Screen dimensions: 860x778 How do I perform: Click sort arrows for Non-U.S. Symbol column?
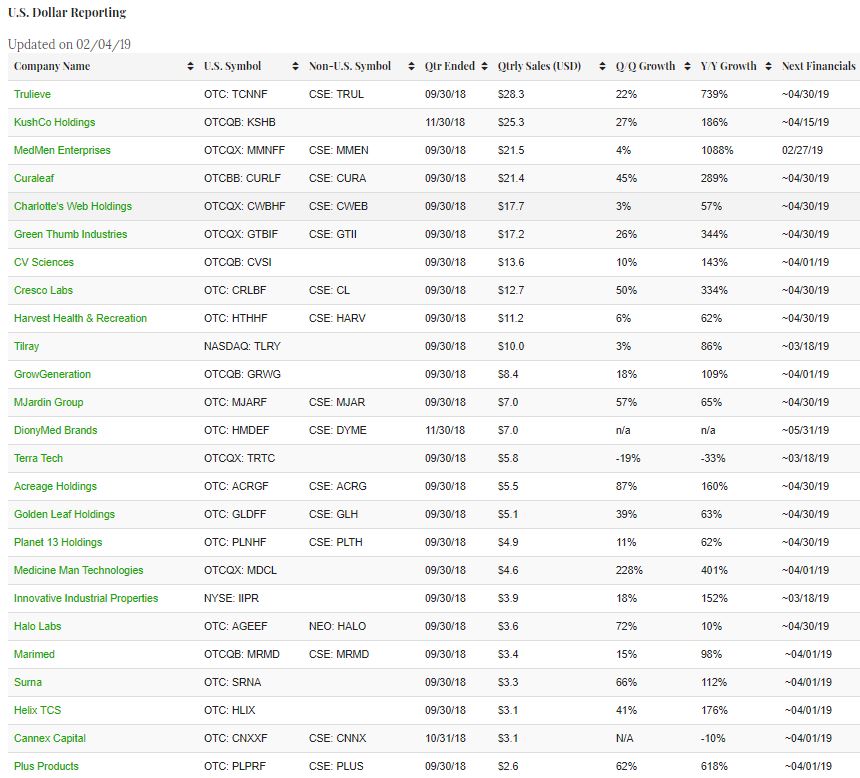click(411, 67)
